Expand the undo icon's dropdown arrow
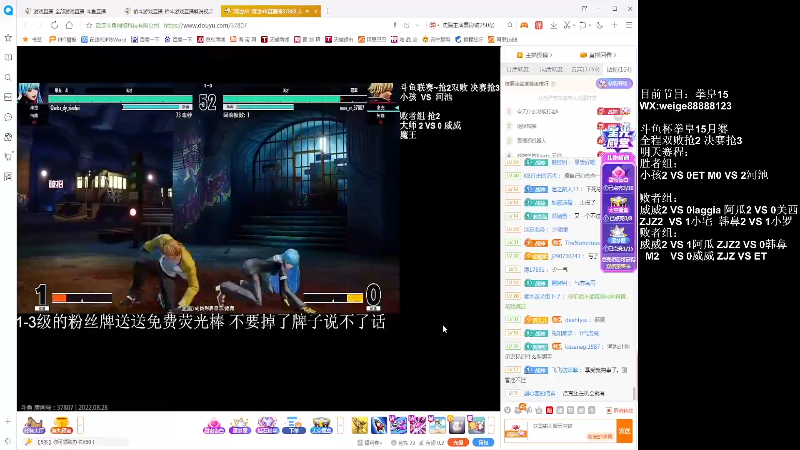Image resolution: width=800 pixels, height=450 pixels. click(x=590, y=25)
